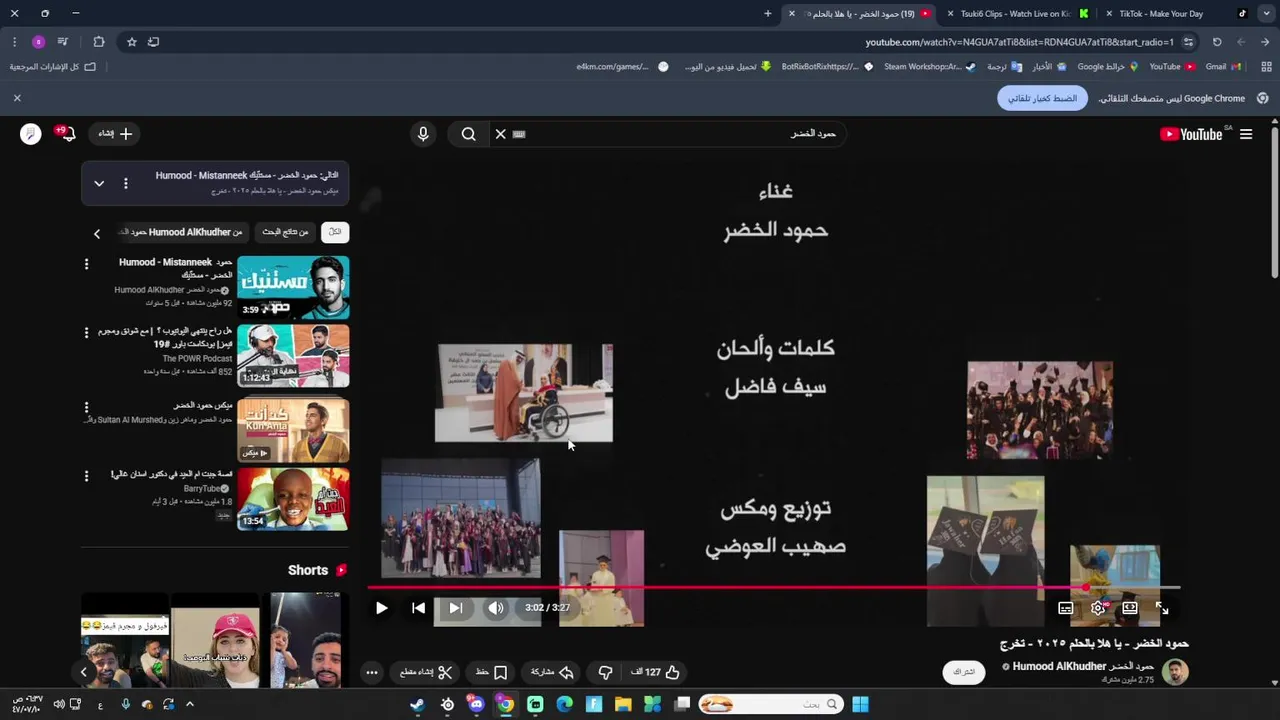Show hidden system tray icons
Image resolution: width=1280 pixels, height=720 pixels.
[x=190, y=704]
